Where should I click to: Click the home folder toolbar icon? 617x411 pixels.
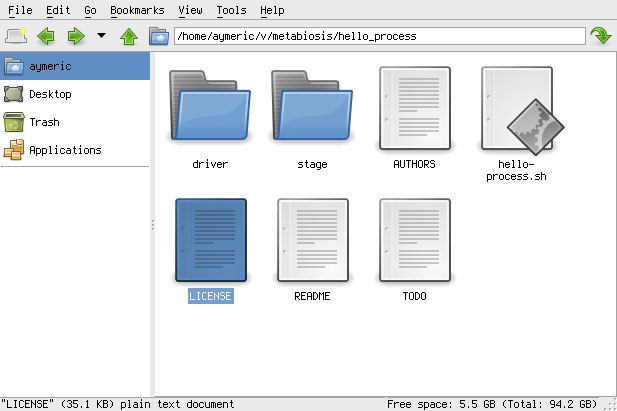coord(158,37)
